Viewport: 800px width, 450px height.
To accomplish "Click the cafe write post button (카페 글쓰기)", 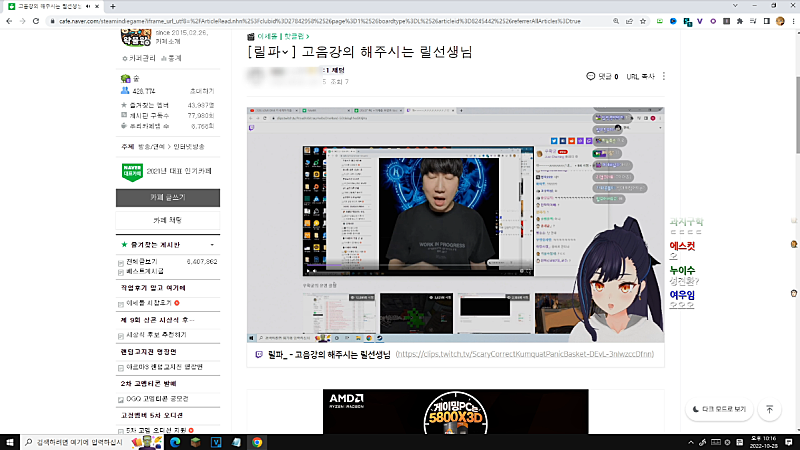I will click(x=168, y=198).
